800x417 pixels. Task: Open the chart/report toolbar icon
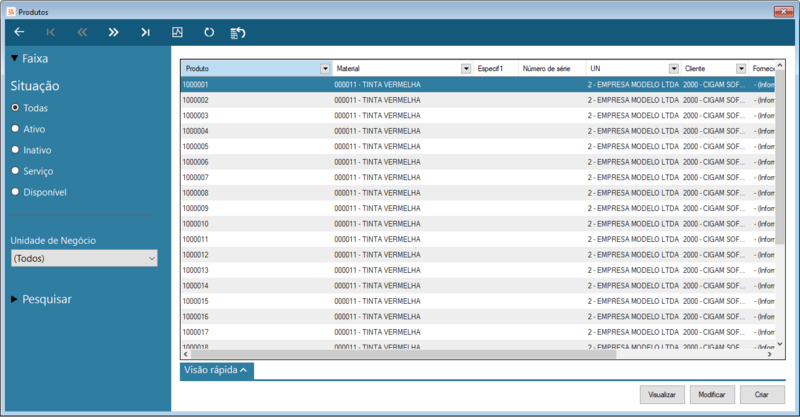click(x=177, y=32)
